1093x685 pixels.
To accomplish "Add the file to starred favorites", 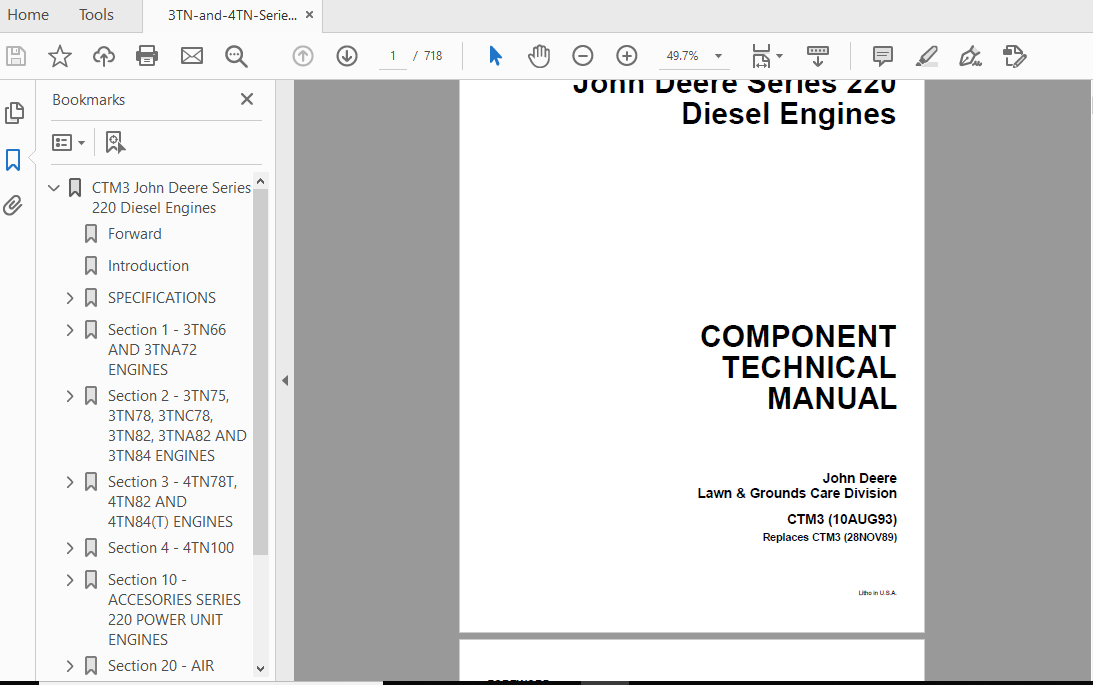I will point(60,56).
